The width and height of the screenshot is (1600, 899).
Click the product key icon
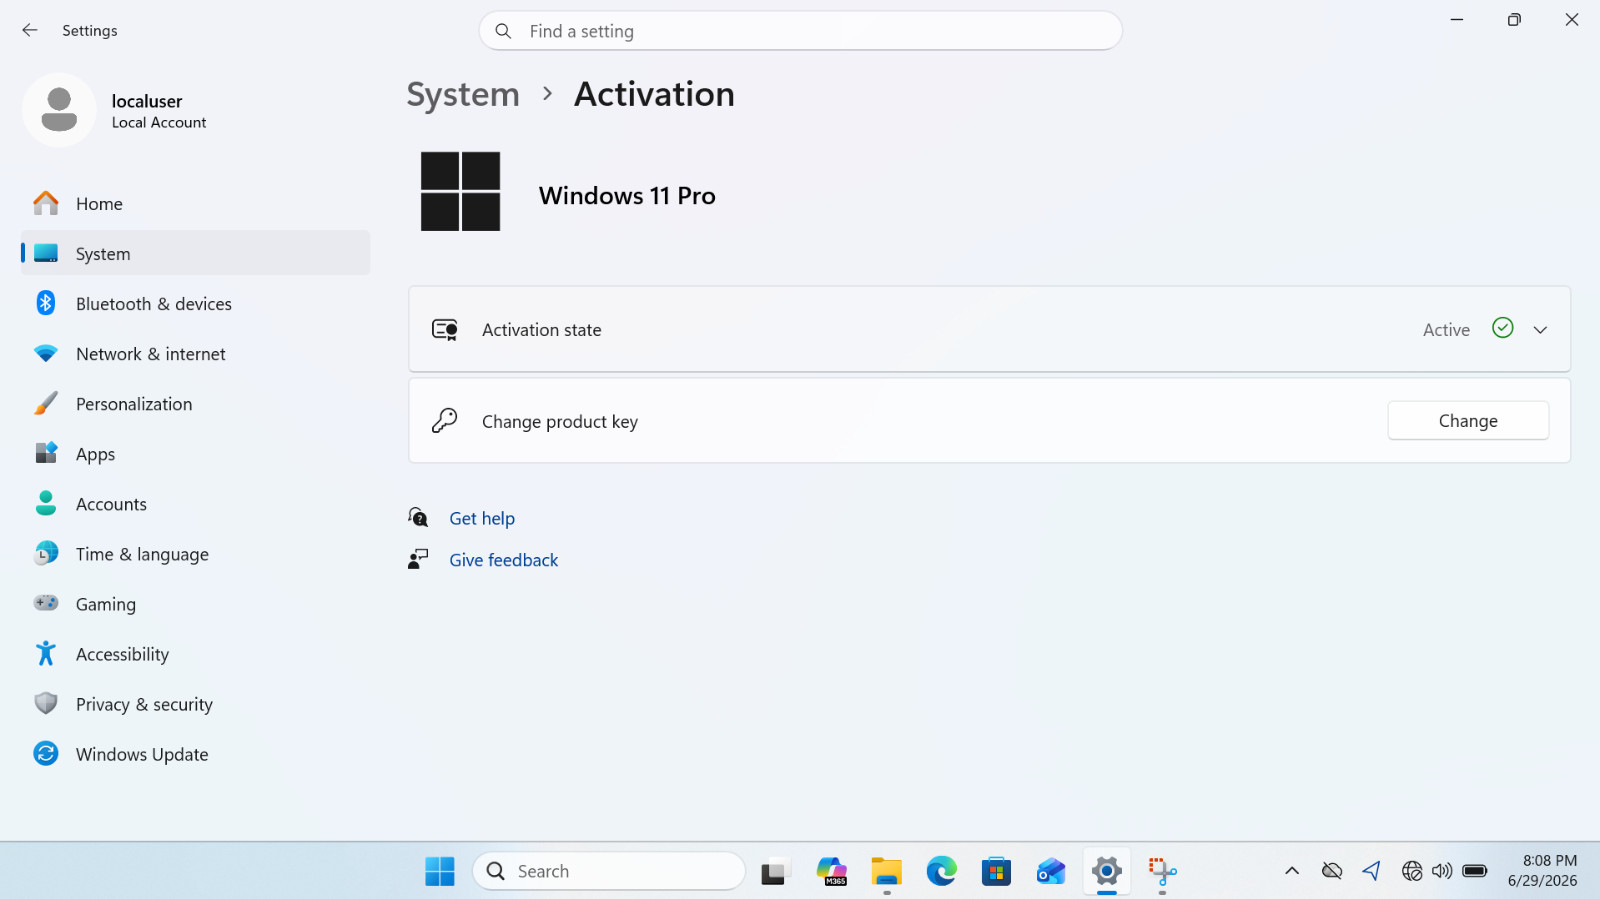(445, 421)
